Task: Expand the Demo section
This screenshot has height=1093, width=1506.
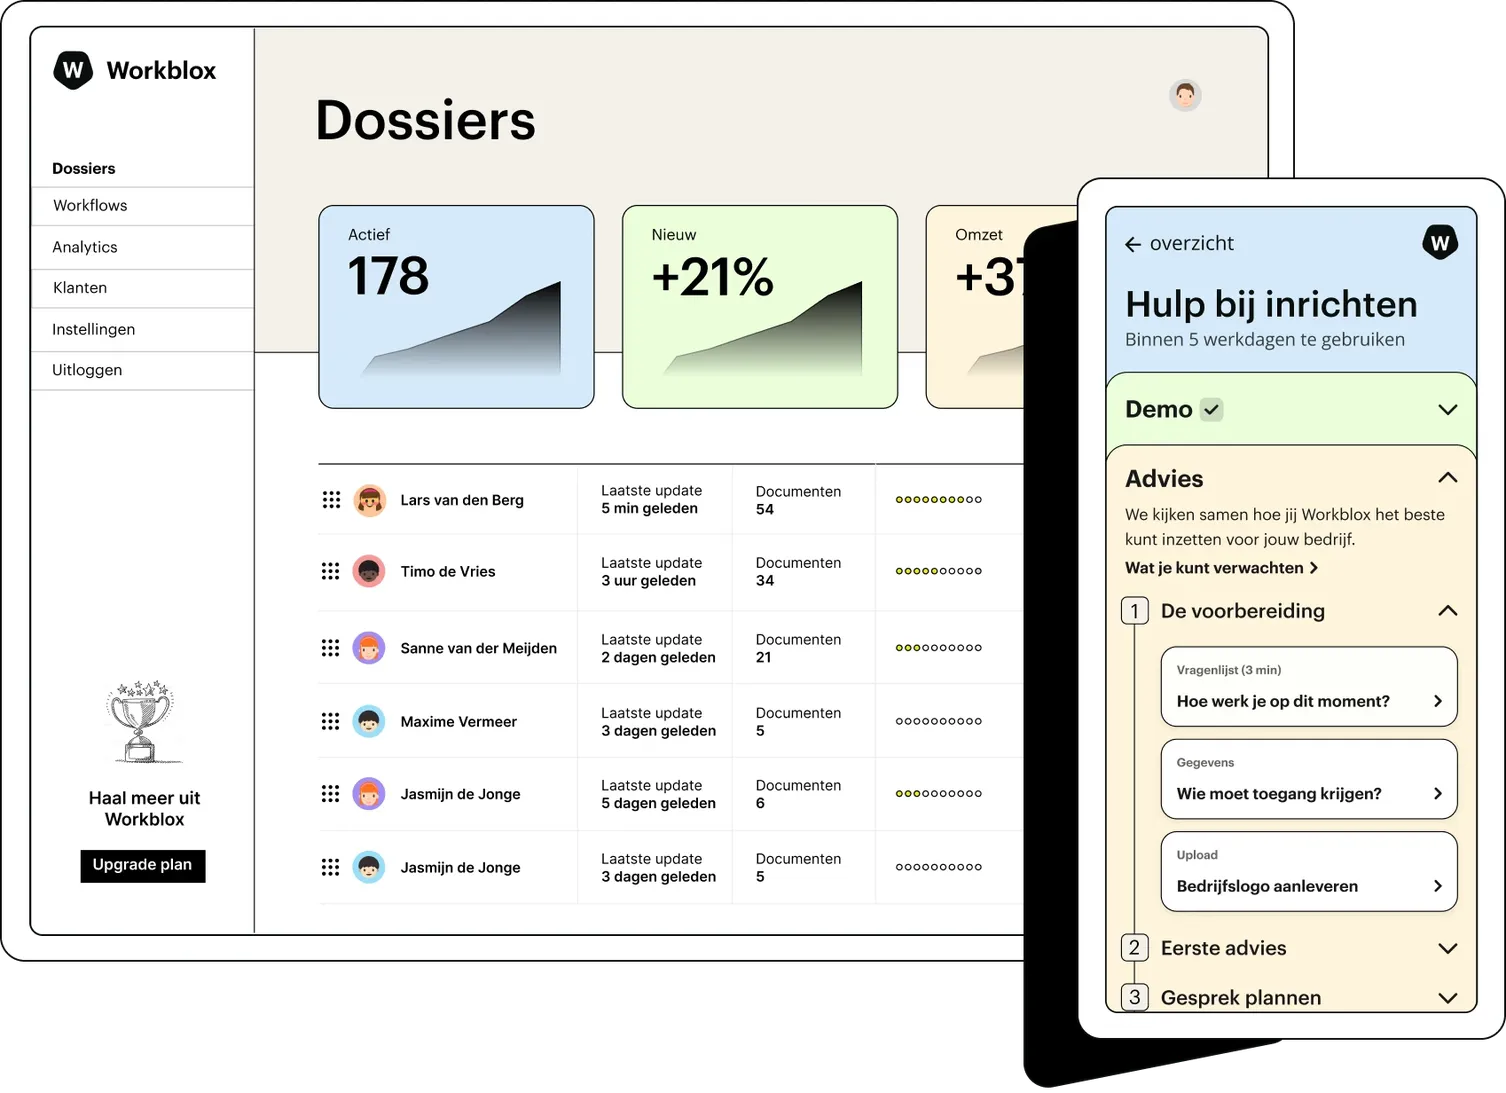Action: tap(1447, 410)
